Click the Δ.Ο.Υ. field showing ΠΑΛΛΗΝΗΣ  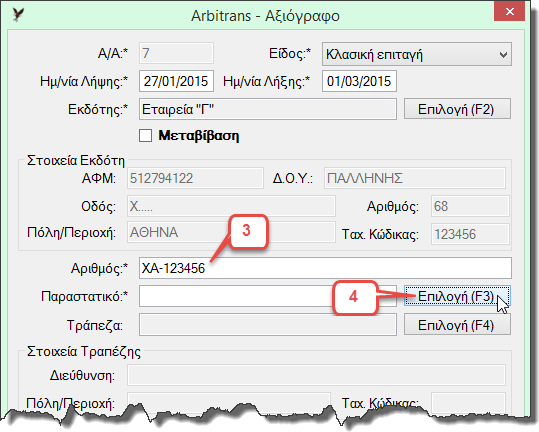tap(415, 178)
